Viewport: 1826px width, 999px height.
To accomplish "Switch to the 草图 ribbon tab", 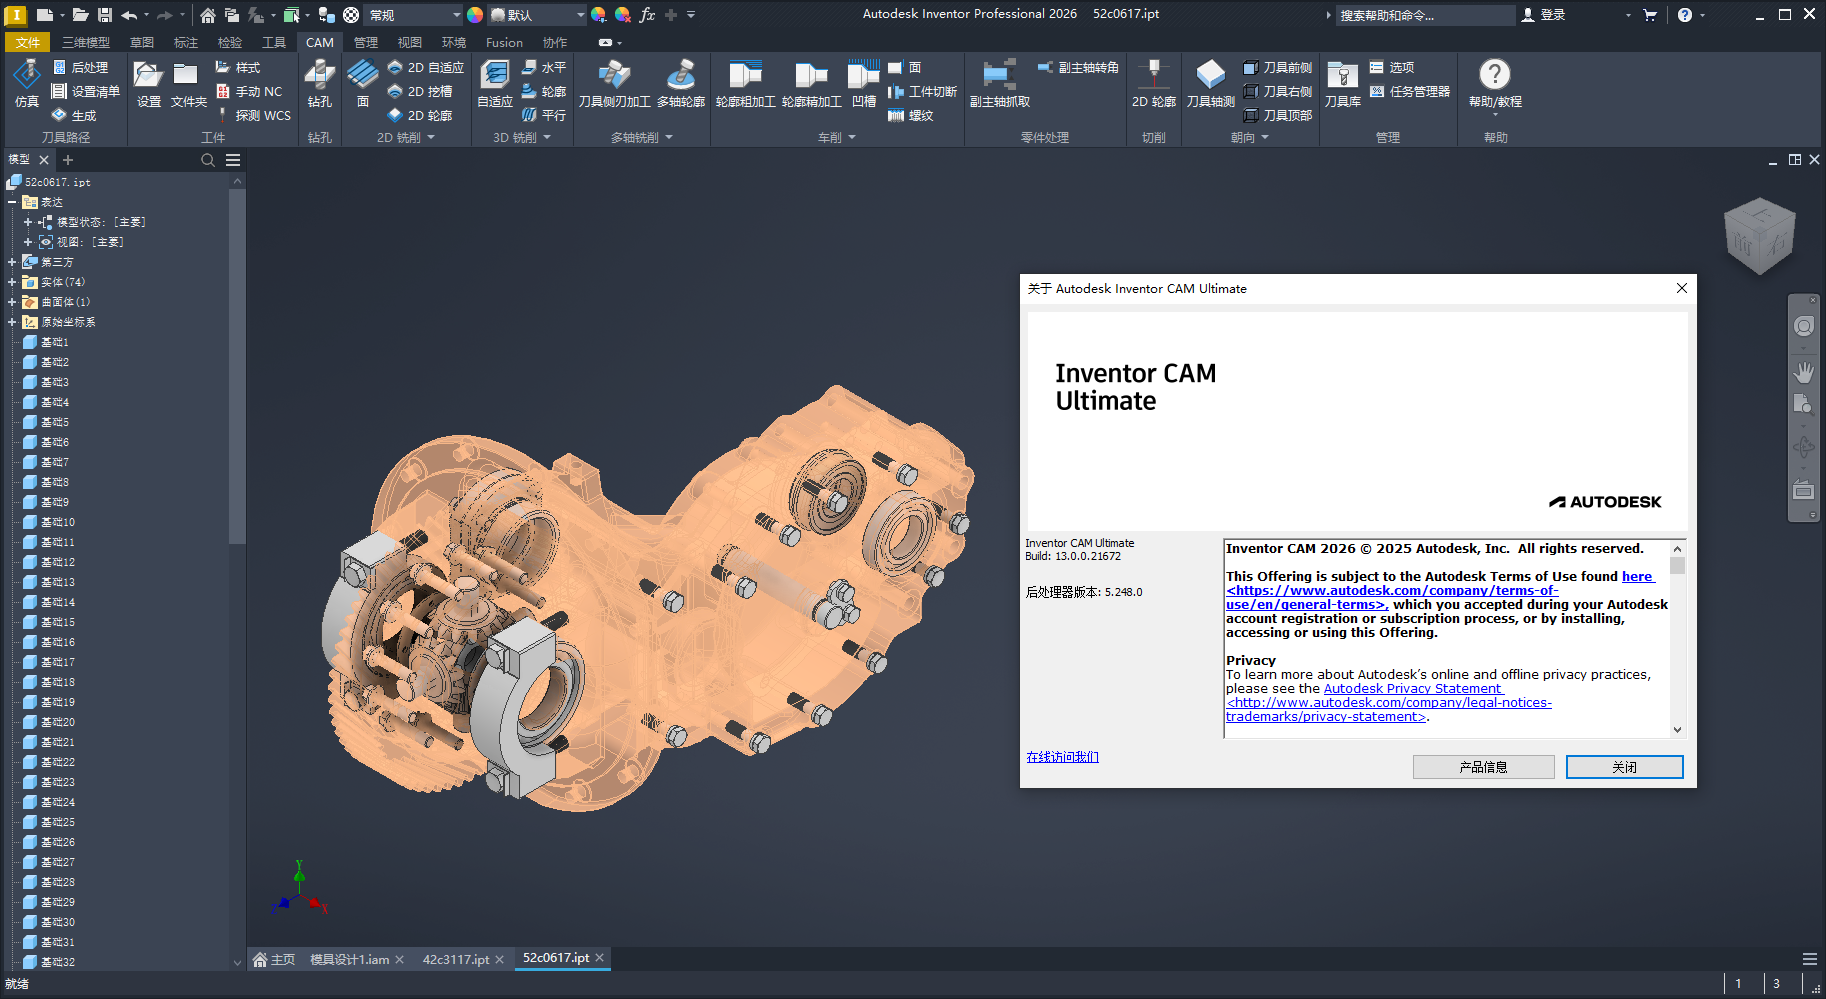I will pos(142,42).
